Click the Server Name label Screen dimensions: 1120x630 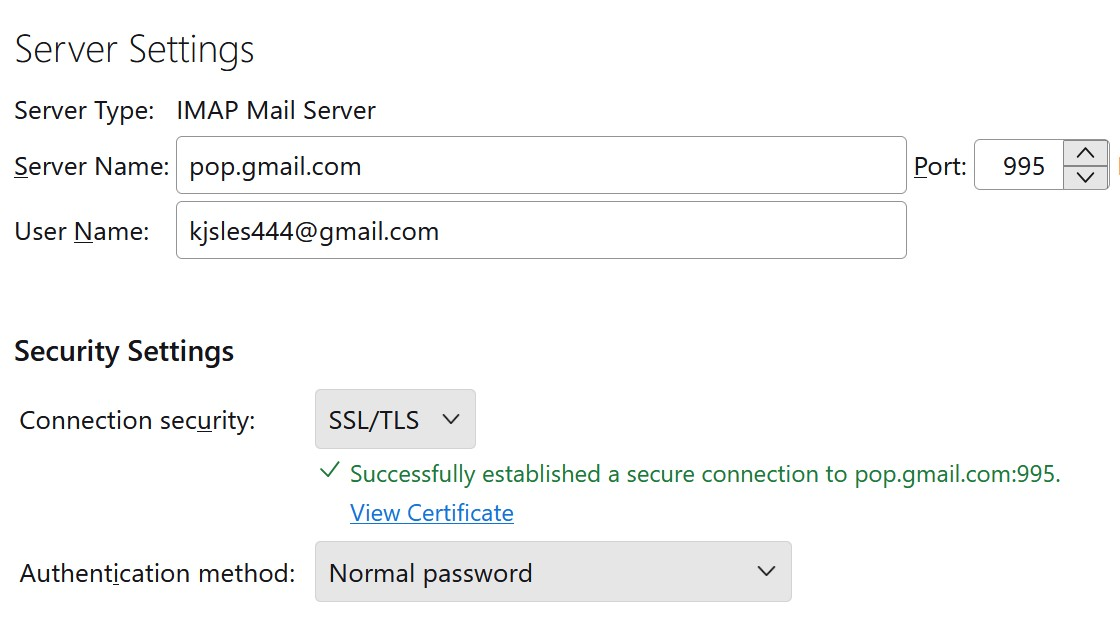tap(91, 167)
